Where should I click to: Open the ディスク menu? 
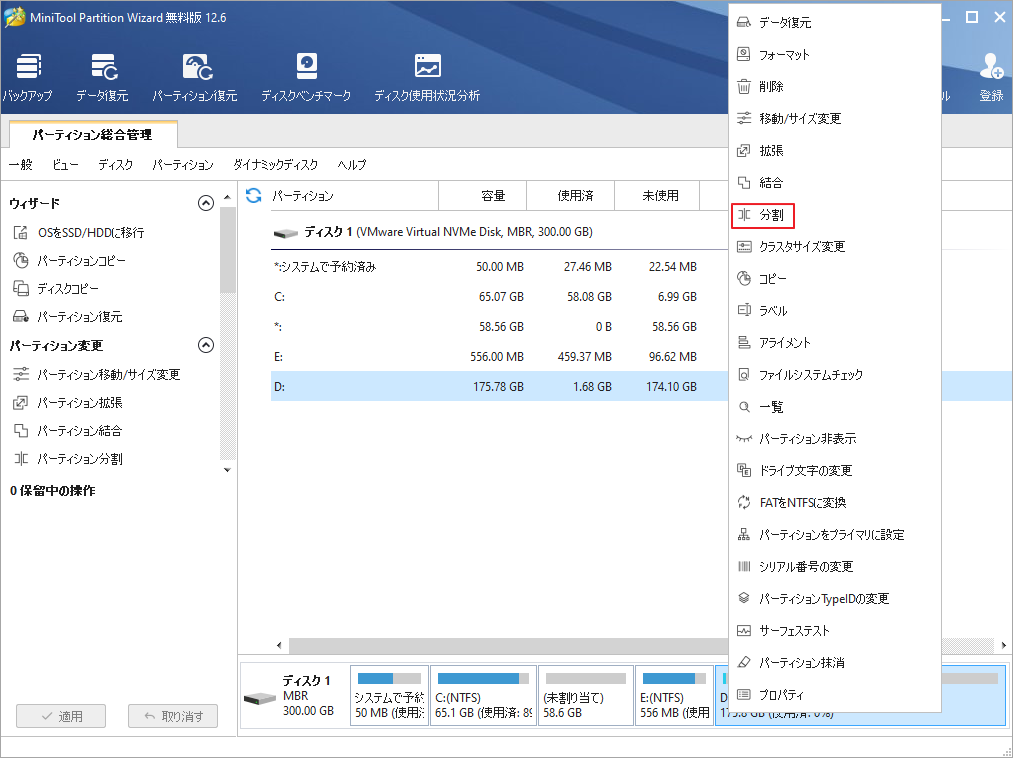[114, 164]
